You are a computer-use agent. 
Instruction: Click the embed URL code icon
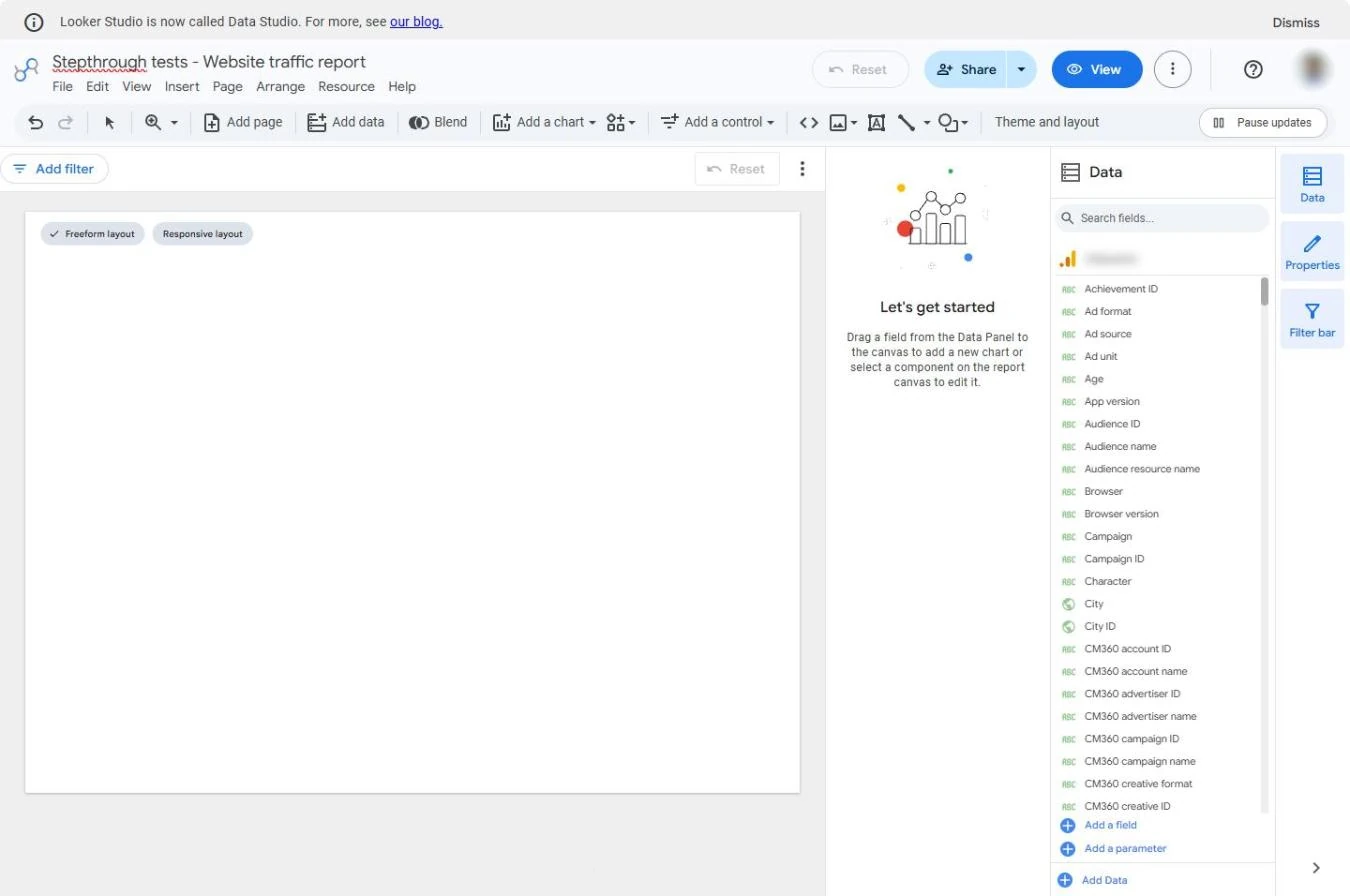click(x=809, y=122)
